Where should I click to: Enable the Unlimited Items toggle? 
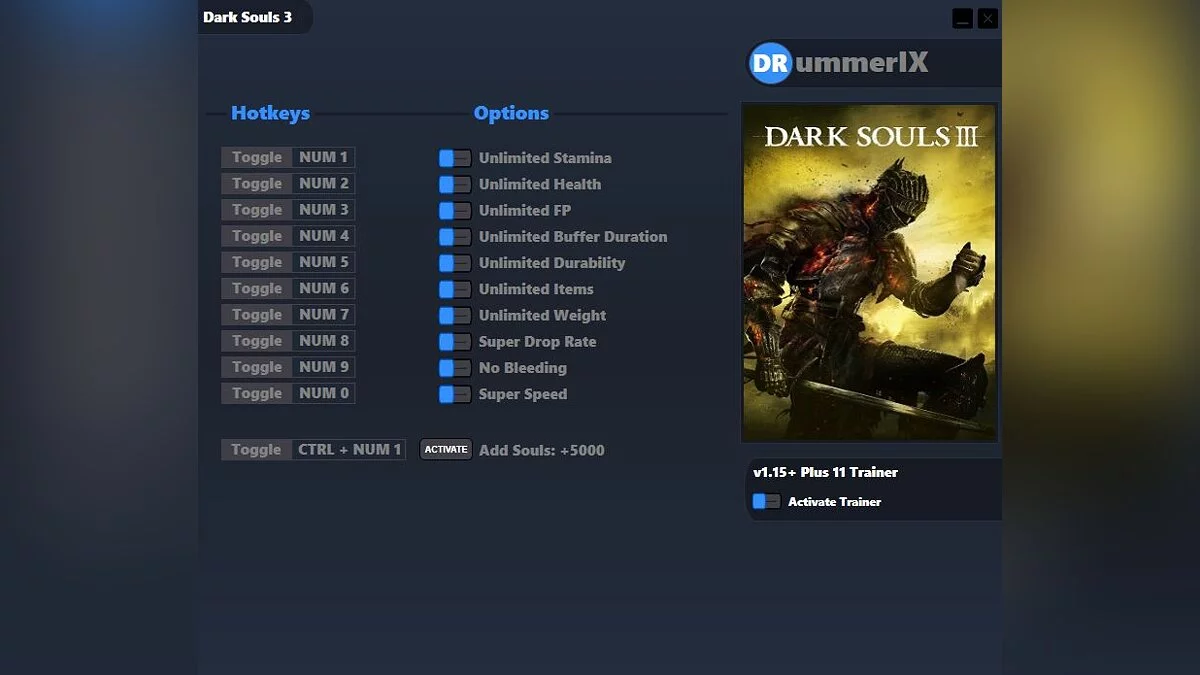click(x=454, y=289)
